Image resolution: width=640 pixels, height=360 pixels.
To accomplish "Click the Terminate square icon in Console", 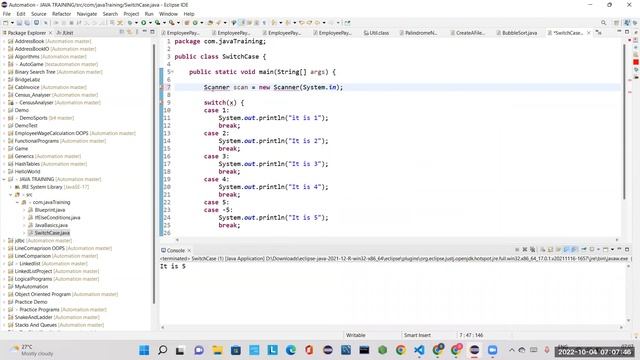I will click(517, 249).
